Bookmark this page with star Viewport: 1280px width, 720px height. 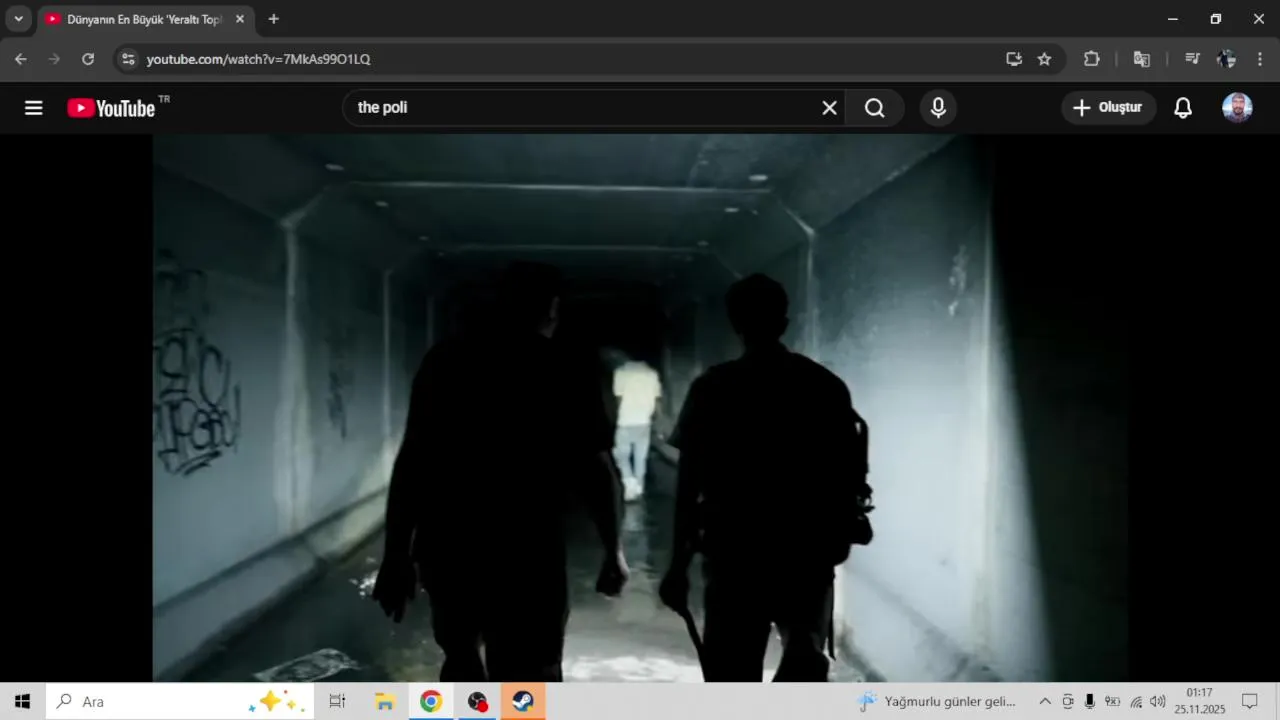click(1044, 59)
